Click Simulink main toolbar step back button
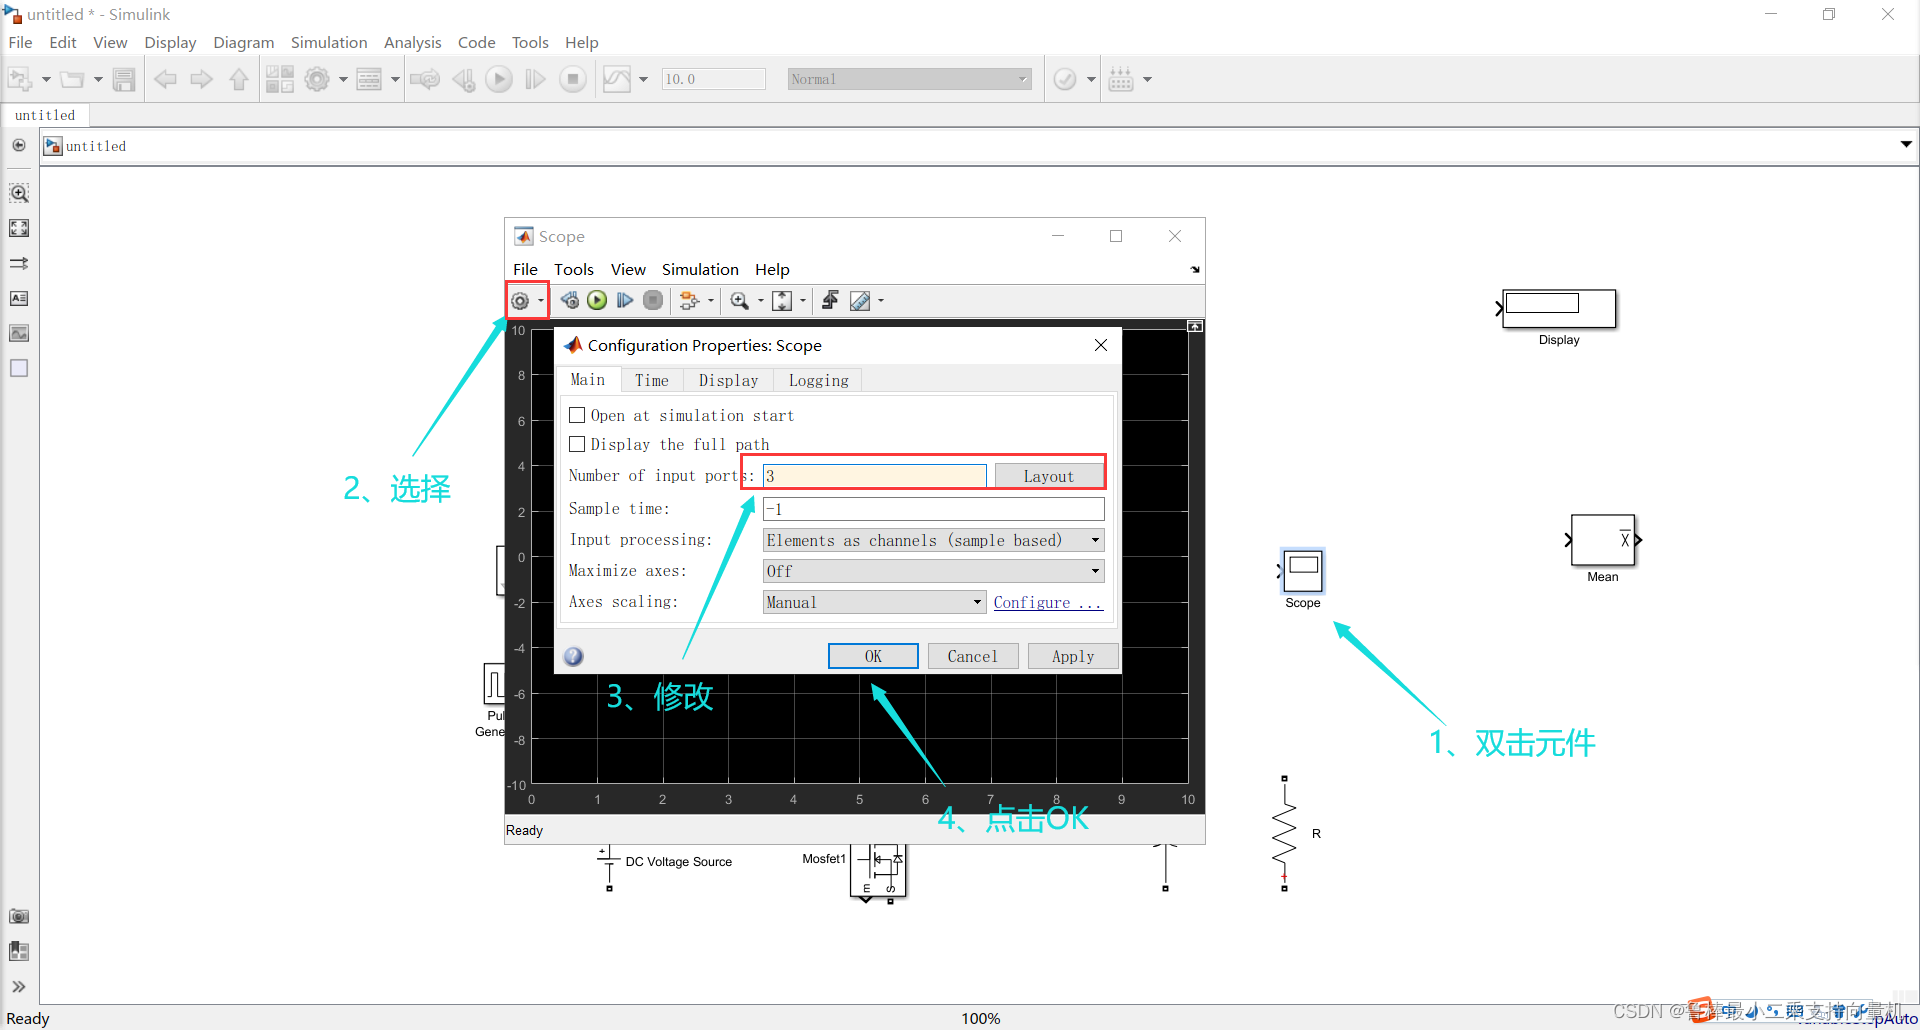The height and width of the screenshot is (1030, 1920). click(464, 79)
